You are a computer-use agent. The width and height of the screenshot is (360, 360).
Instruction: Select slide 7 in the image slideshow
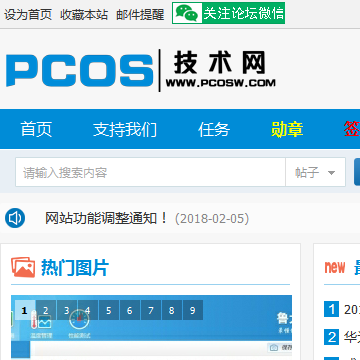tap(151, 310)
